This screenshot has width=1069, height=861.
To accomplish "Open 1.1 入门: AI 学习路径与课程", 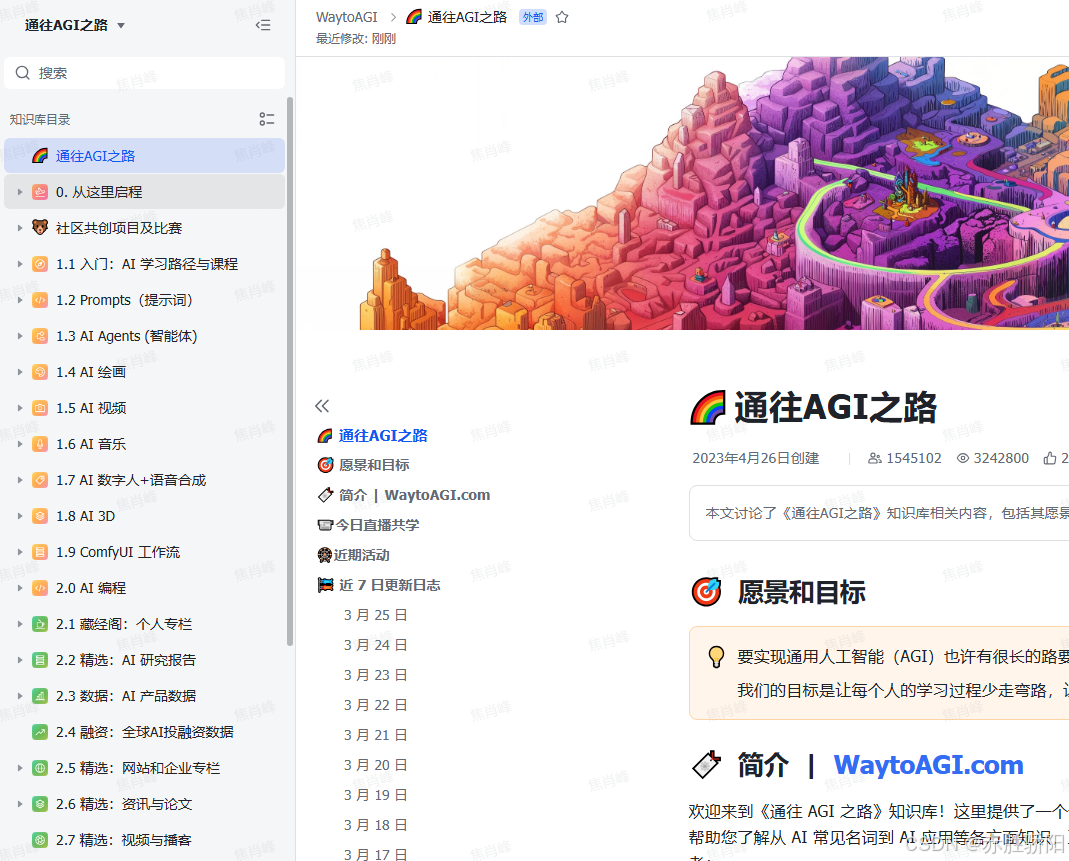I will click(x=145, y=264).
